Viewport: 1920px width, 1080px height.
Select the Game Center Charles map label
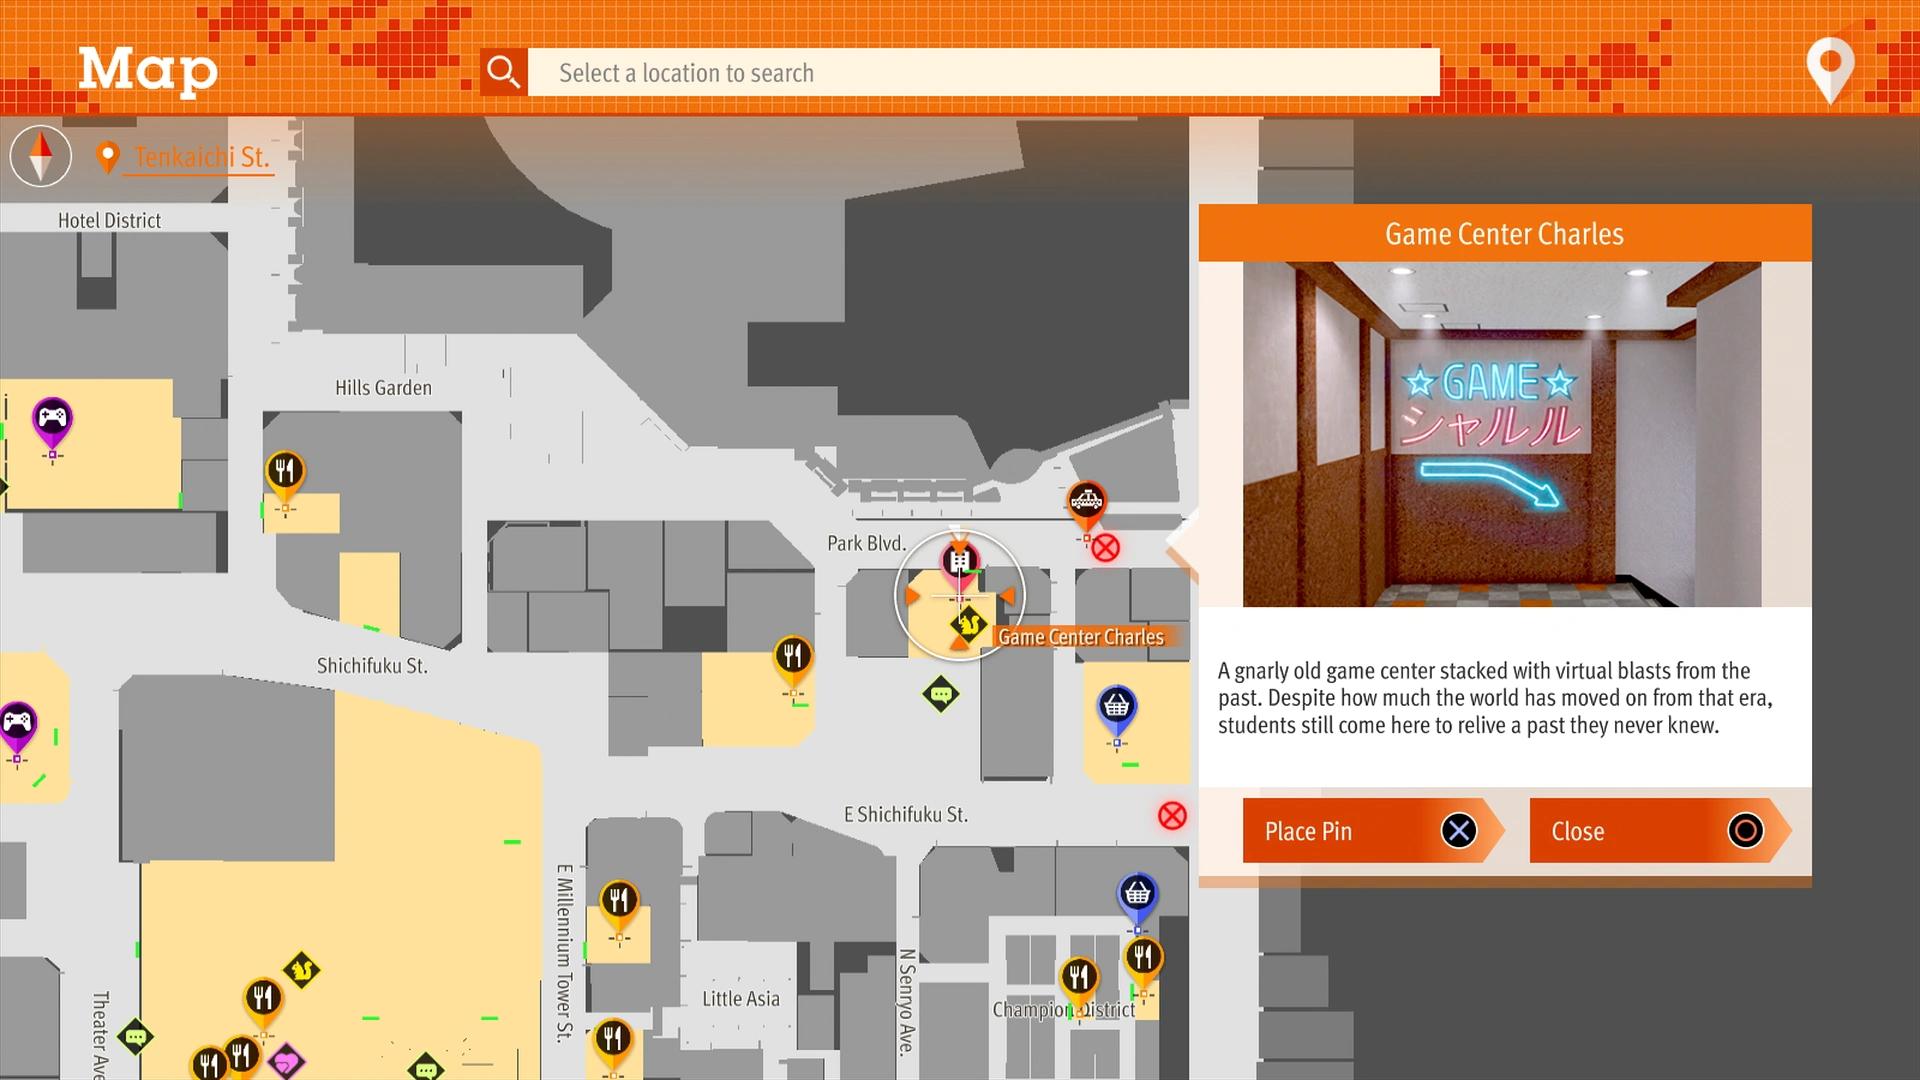point(1080,637)
